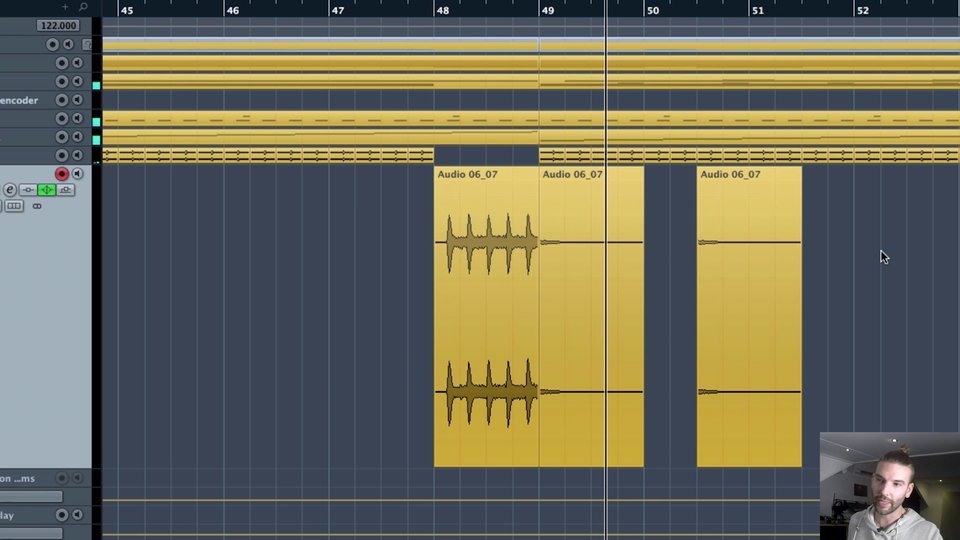Record-enable the track with the lock icon

(52, 44)
